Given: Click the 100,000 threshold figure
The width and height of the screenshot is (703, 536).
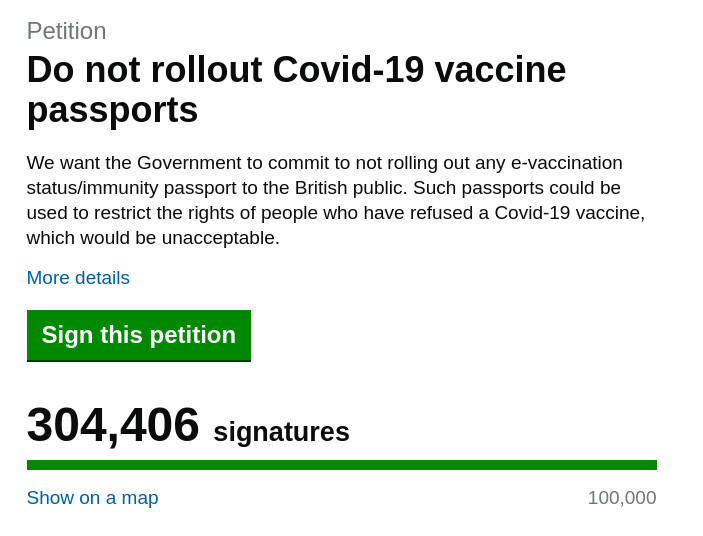Looking at the screenshot, I should click(621, 498).
